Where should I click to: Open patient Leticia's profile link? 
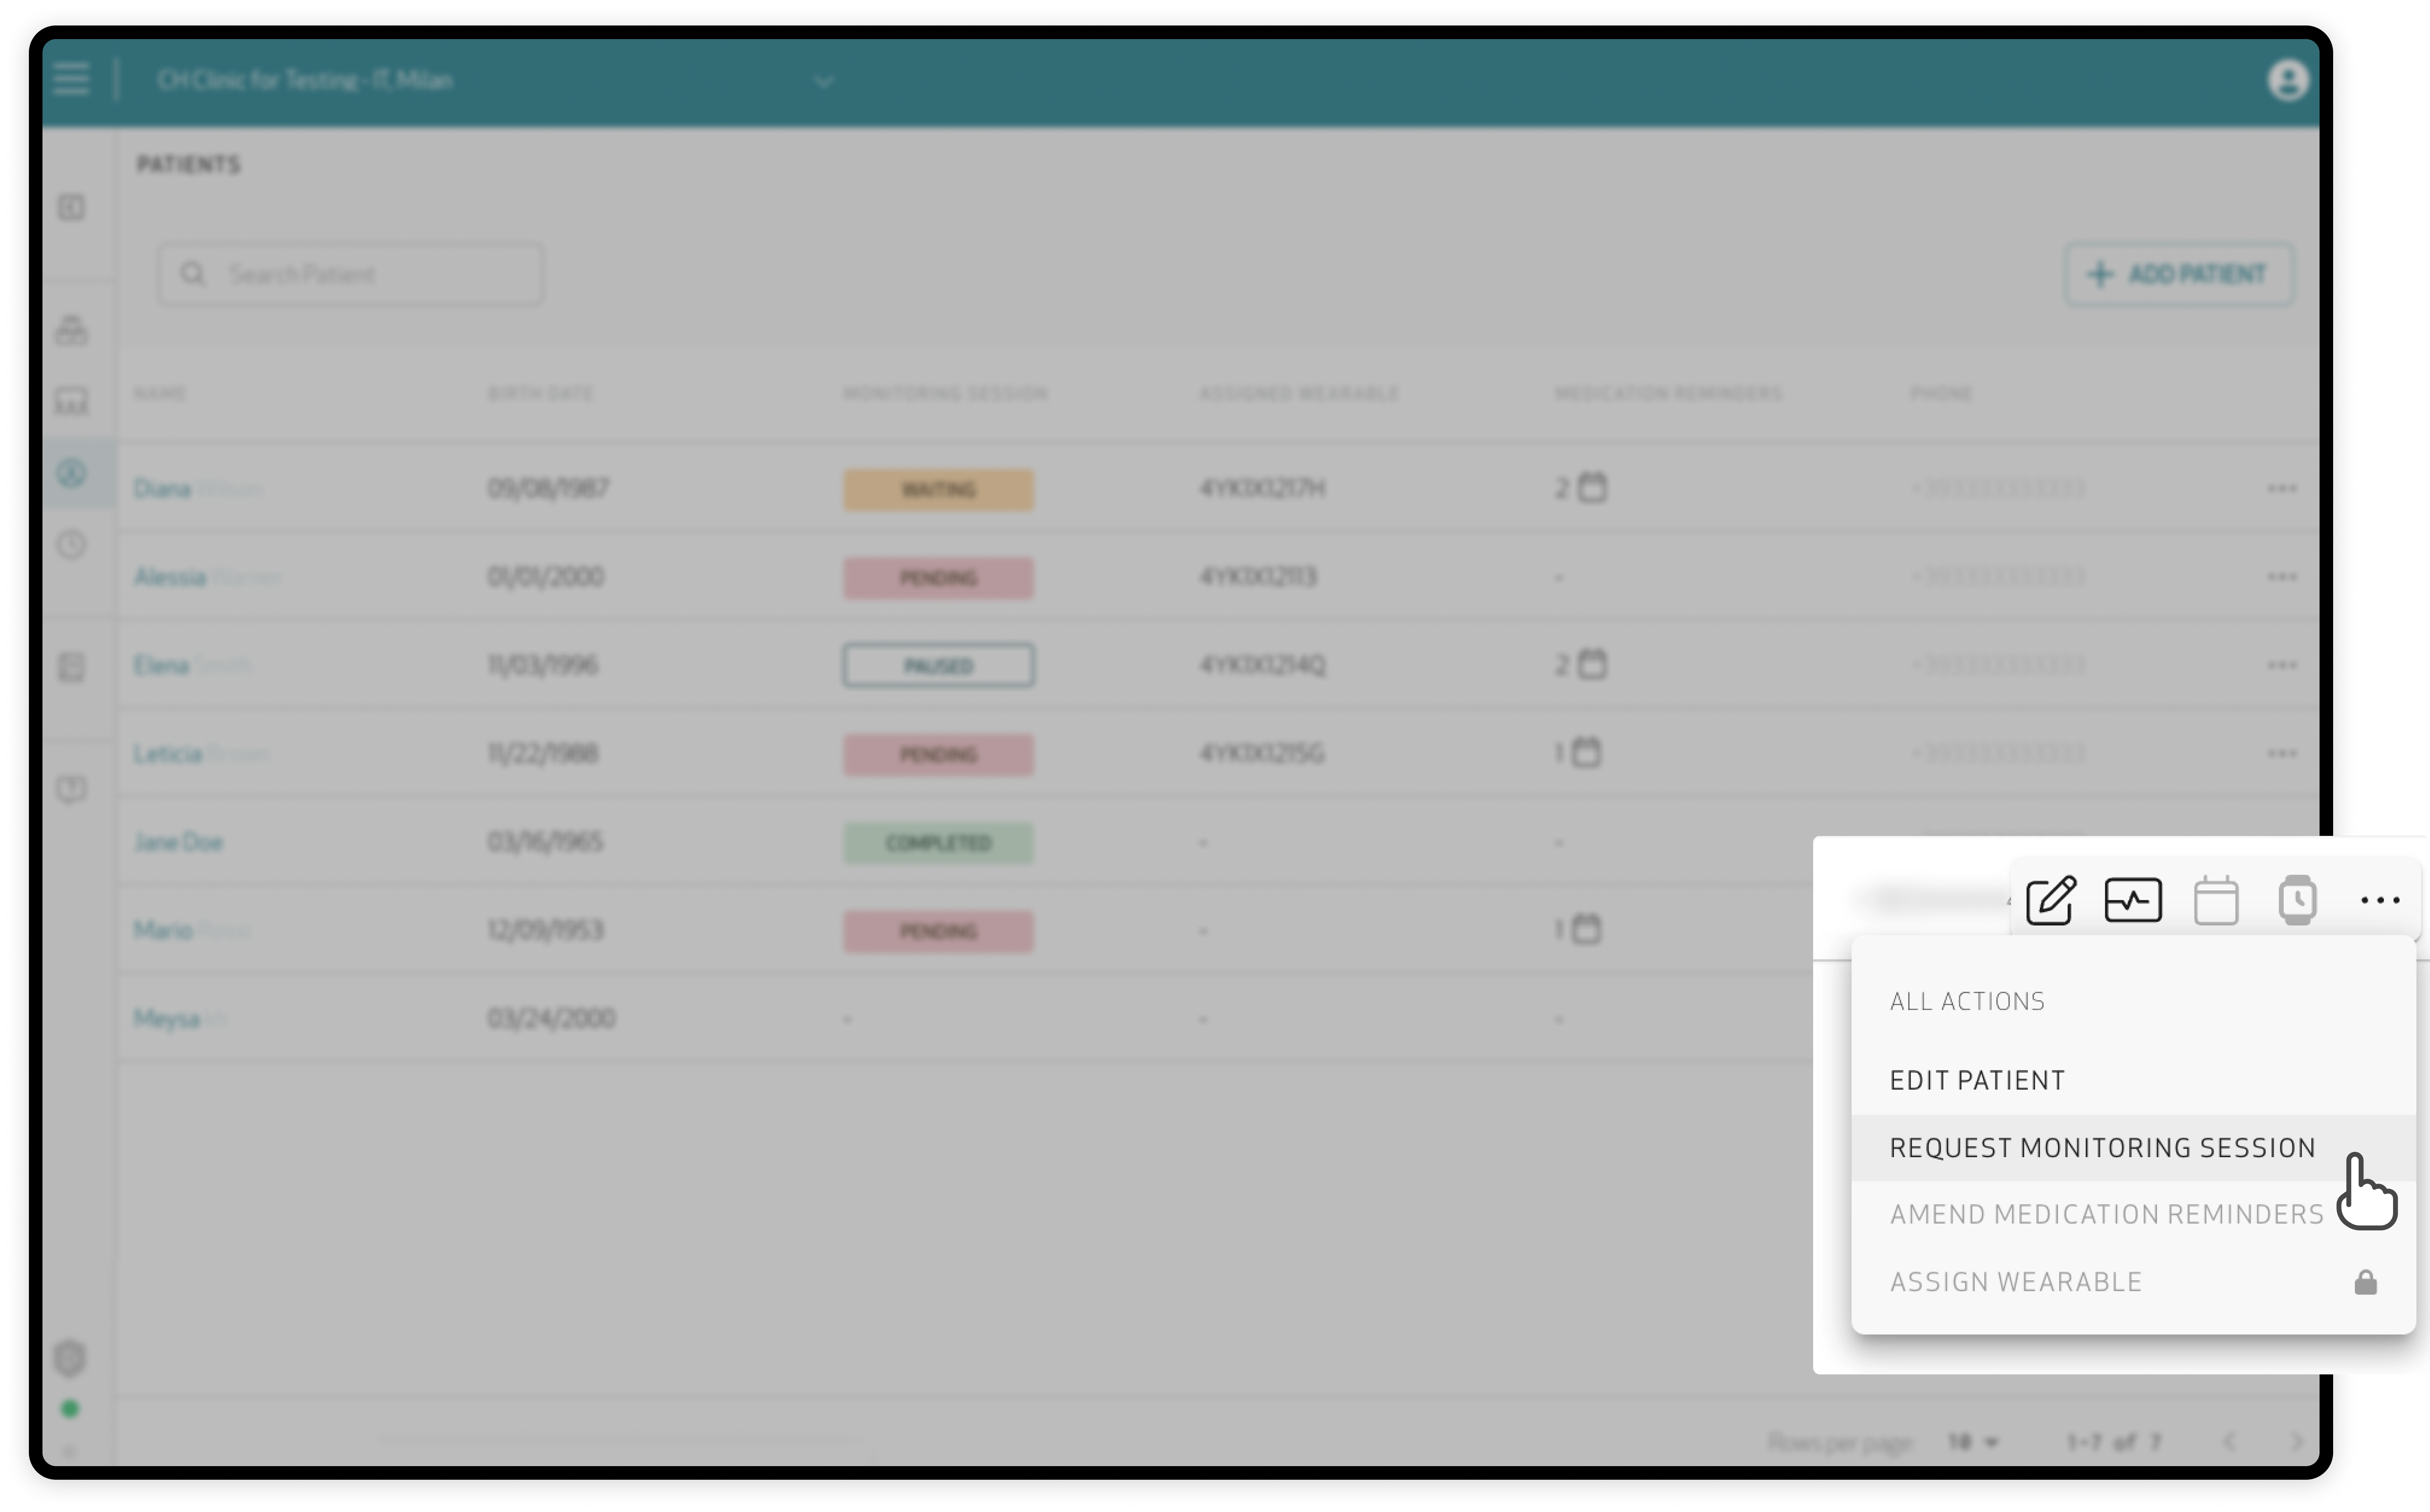point(201,753)
